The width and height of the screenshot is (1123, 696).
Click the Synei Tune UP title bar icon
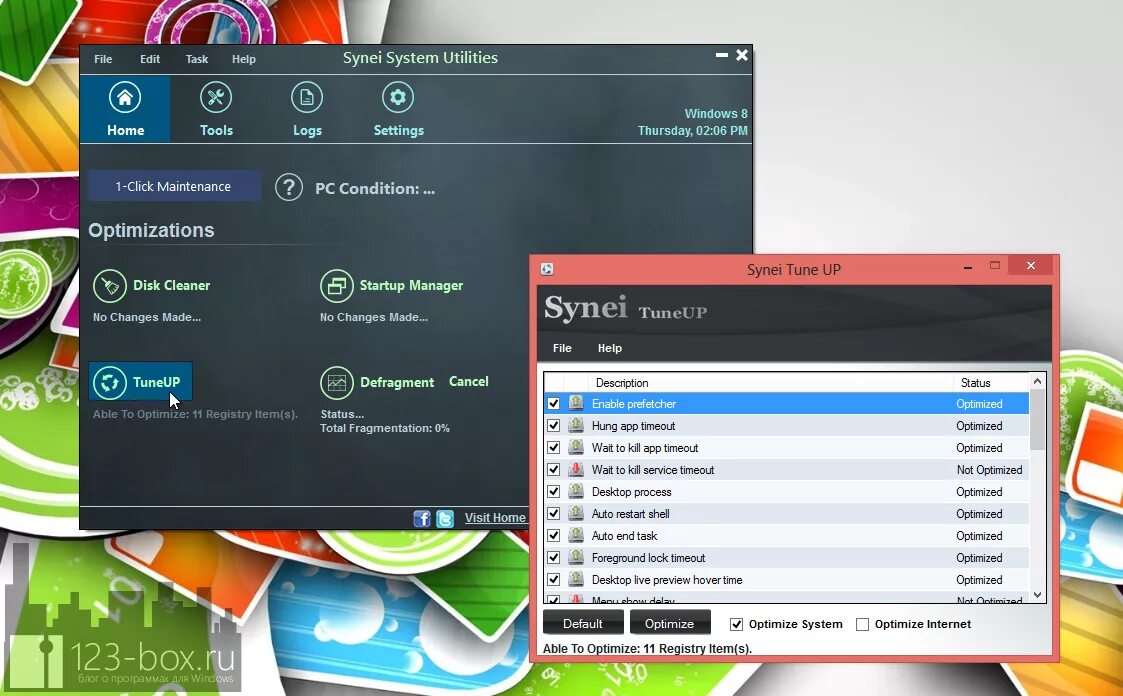tap(547, 269)
